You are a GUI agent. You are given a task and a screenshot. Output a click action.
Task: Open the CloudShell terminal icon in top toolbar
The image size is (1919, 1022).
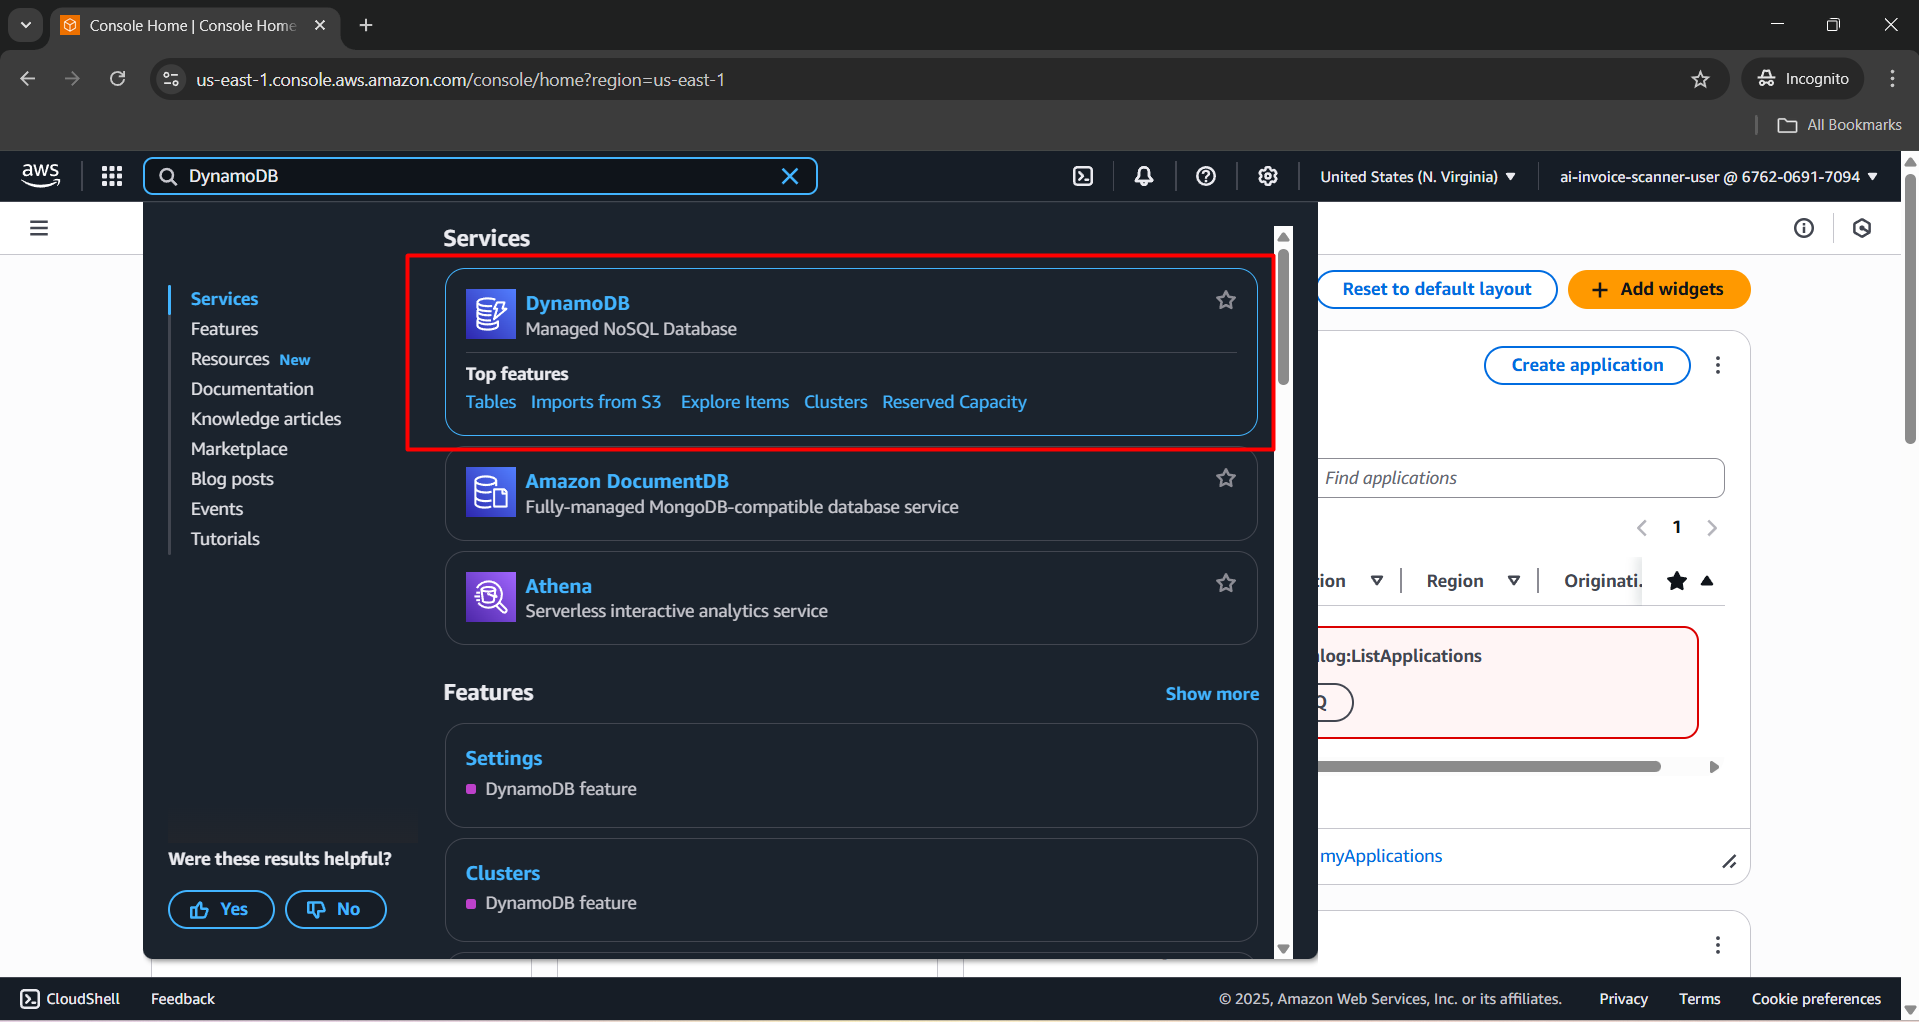tap(1083, 176)
